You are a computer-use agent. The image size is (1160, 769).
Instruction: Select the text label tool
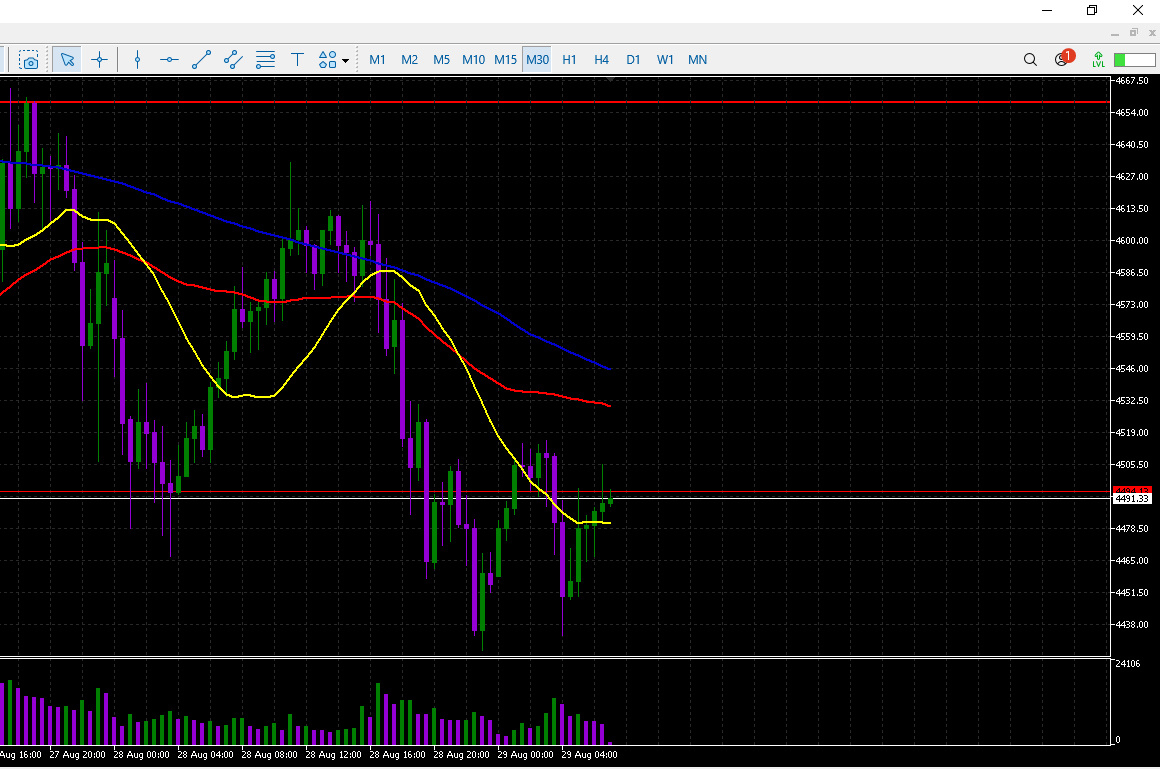click(297, 60)
